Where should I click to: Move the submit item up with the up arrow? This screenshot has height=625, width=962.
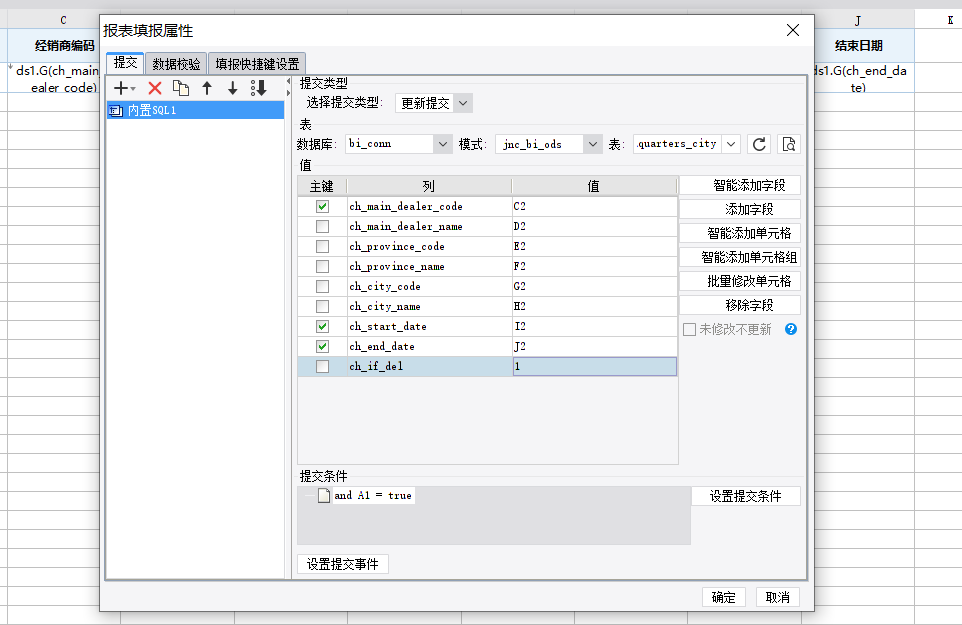(207, 88)
